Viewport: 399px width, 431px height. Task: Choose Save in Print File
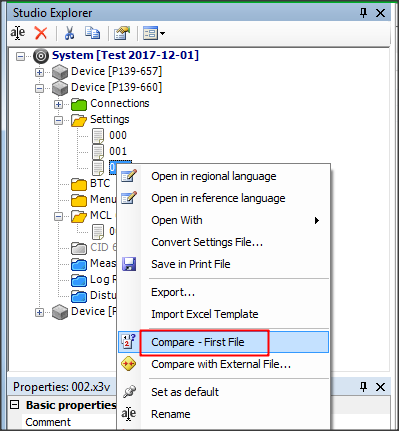coord(223,264)
